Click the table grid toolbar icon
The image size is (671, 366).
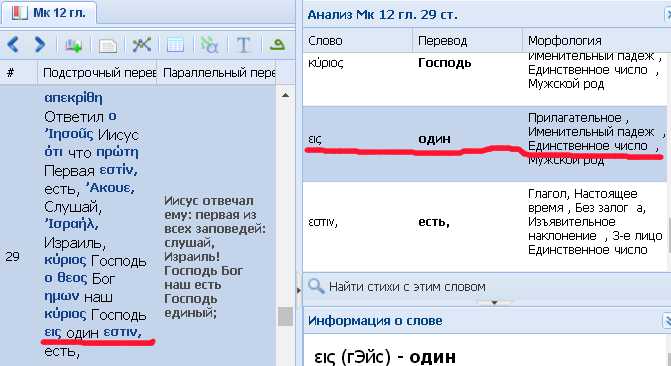[x=175, y=45]
